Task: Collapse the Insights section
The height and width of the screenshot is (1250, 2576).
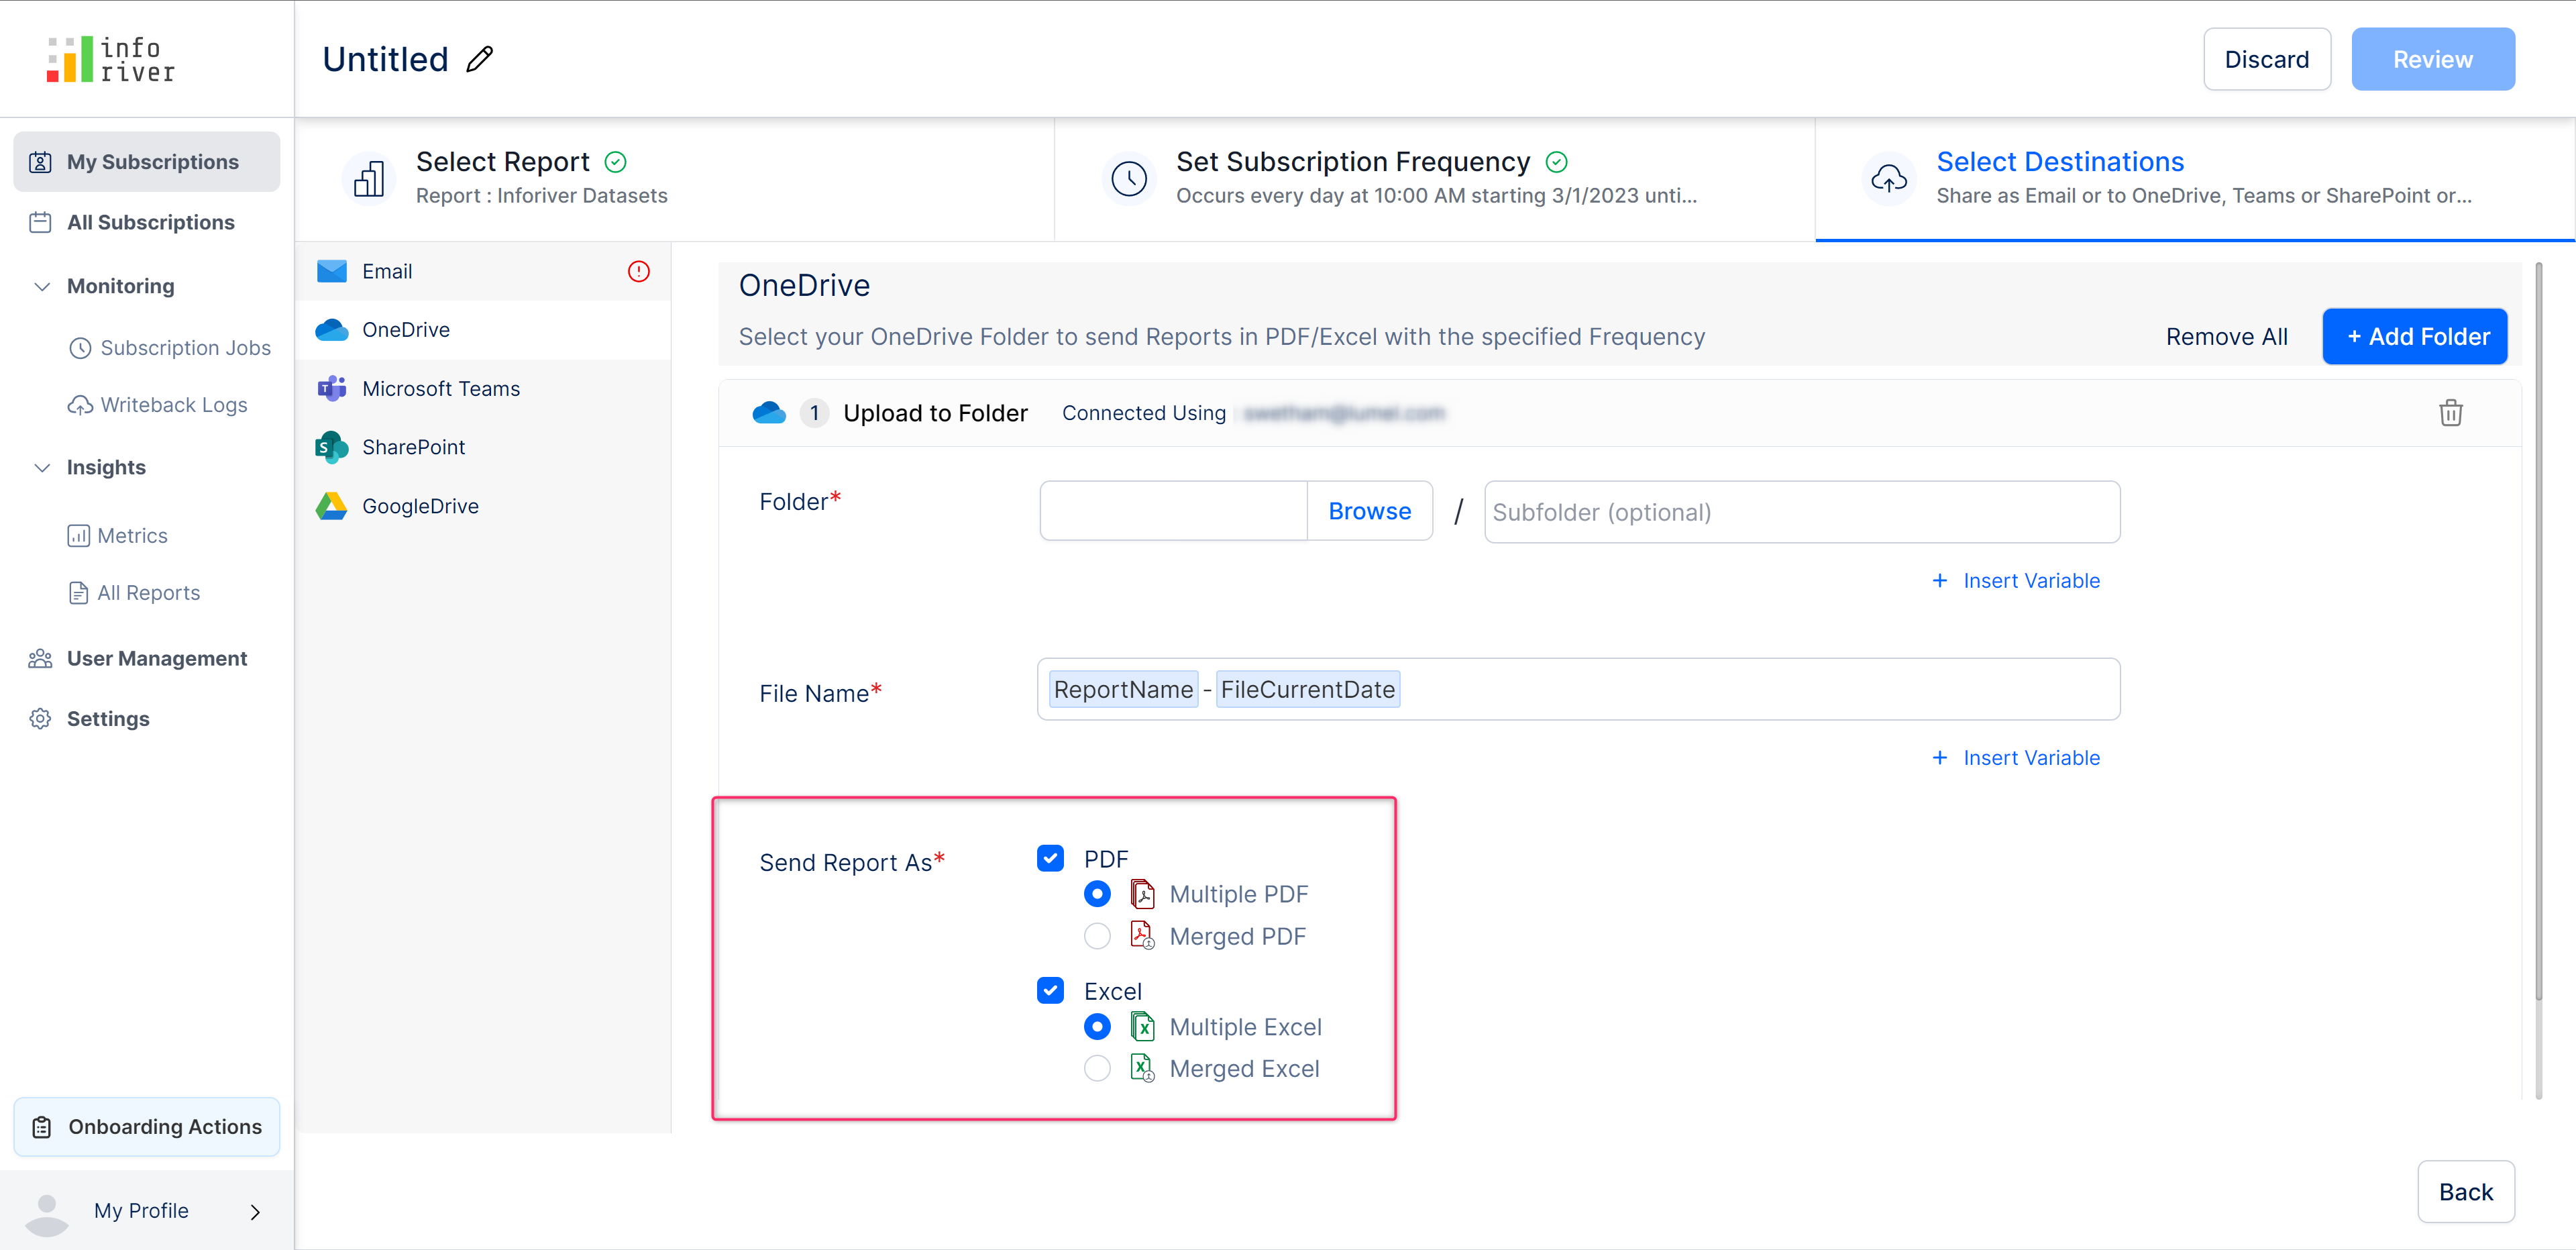Action: 42,467
